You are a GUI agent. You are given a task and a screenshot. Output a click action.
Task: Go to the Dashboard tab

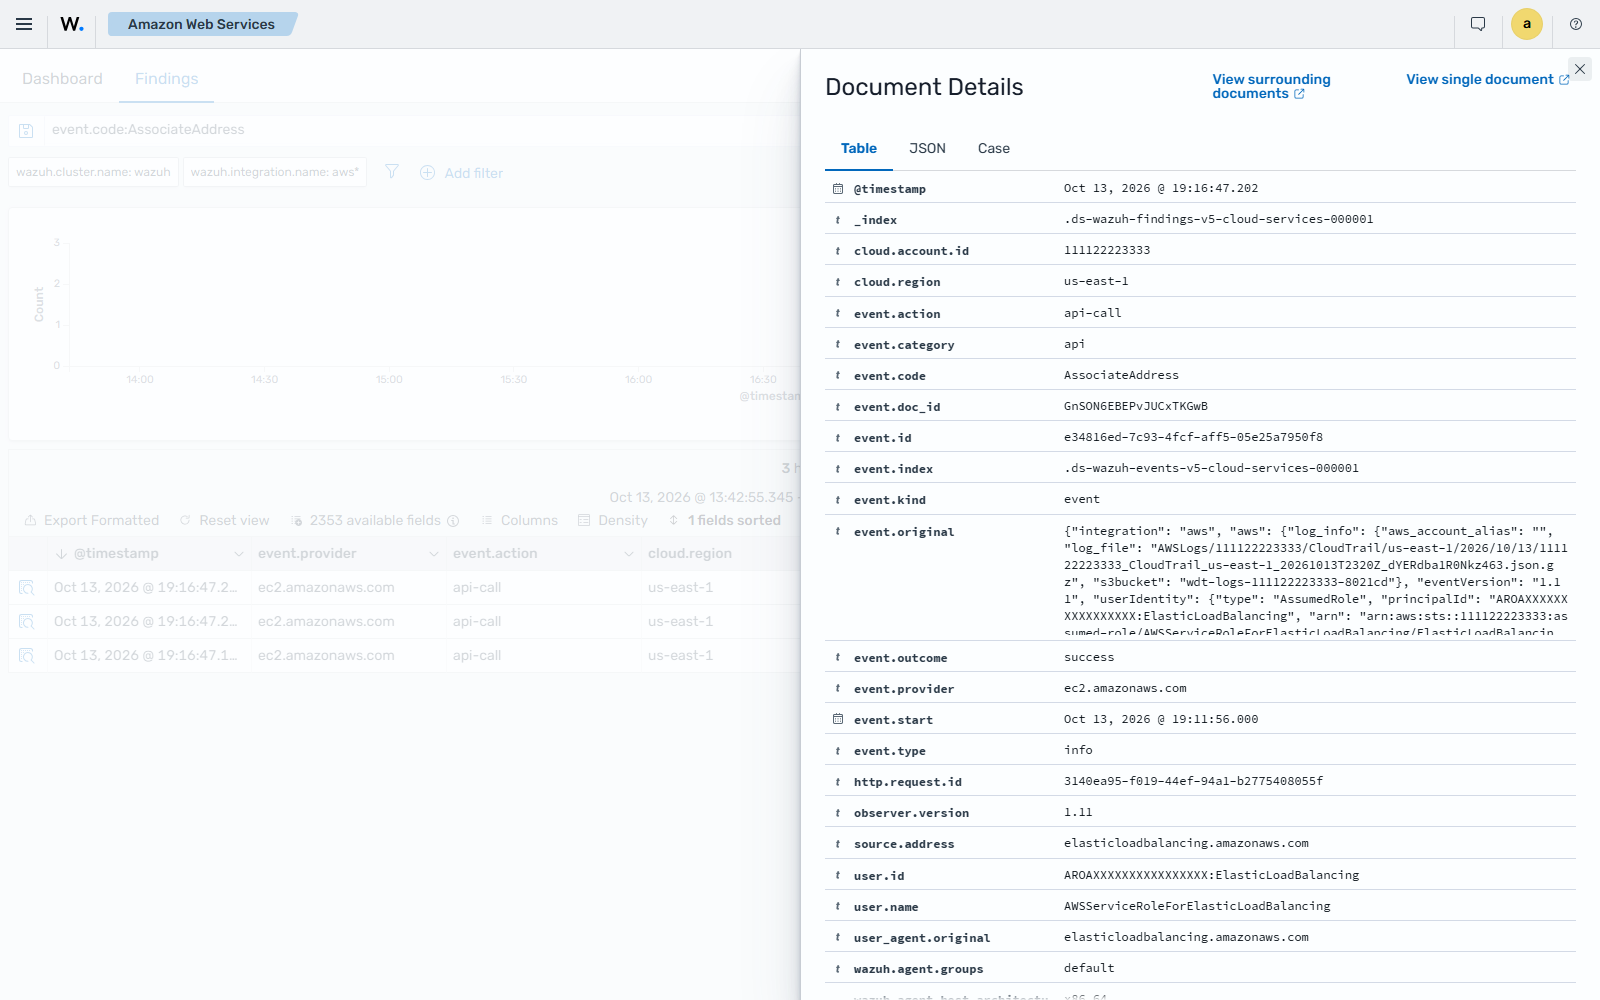(x=62, y=79)
